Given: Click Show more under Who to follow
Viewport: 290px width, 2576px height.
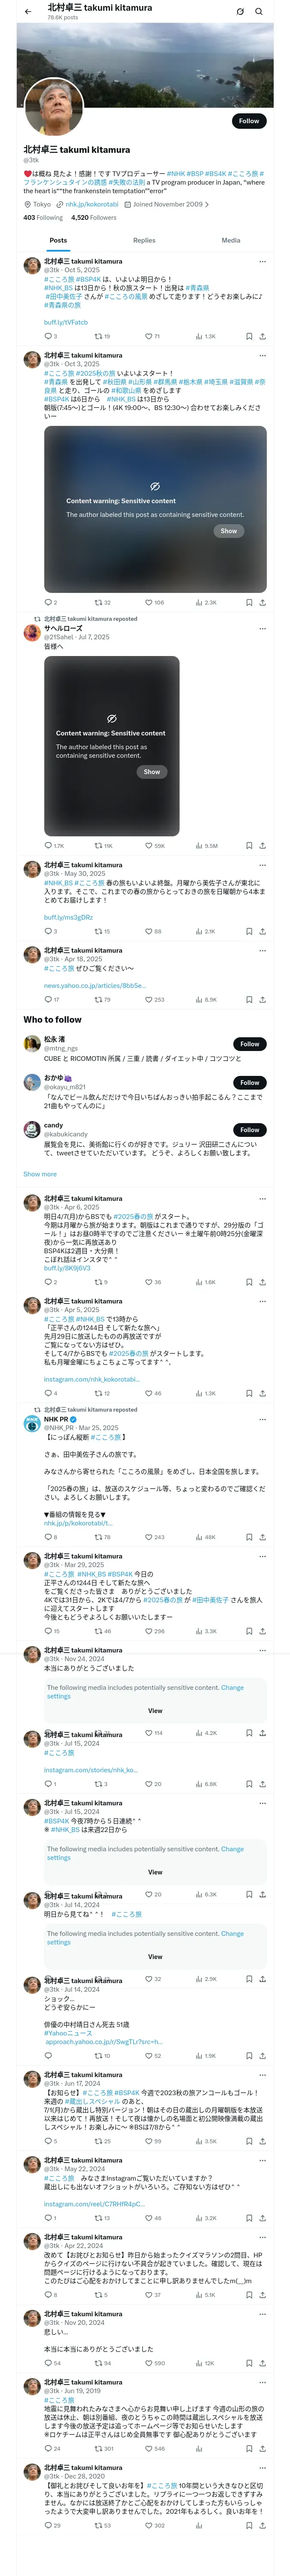Looking at the screenshot, I should coord(40,1174).
